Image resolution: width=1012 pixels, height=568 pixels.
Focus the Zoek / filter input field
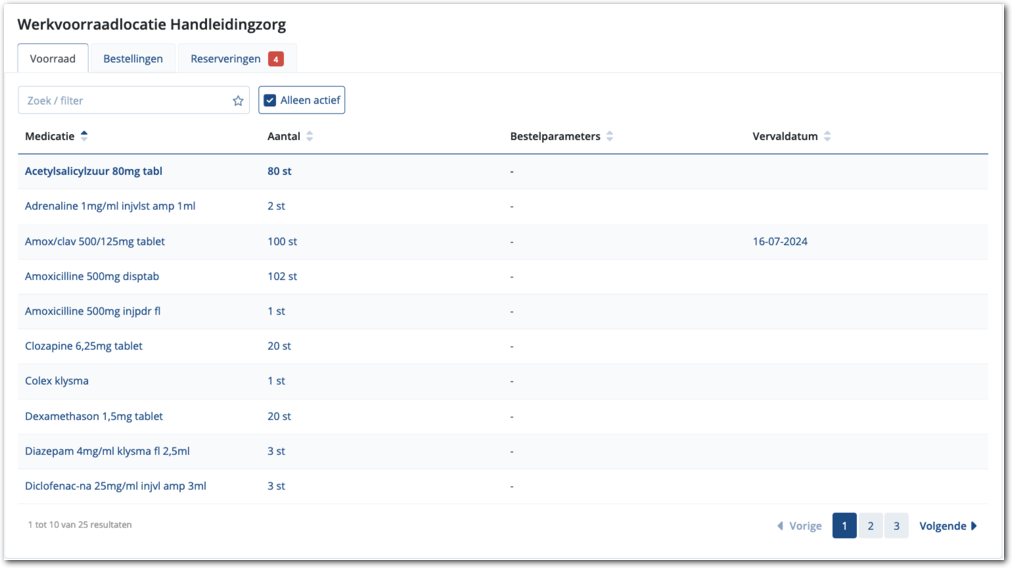tap(125, 101)
